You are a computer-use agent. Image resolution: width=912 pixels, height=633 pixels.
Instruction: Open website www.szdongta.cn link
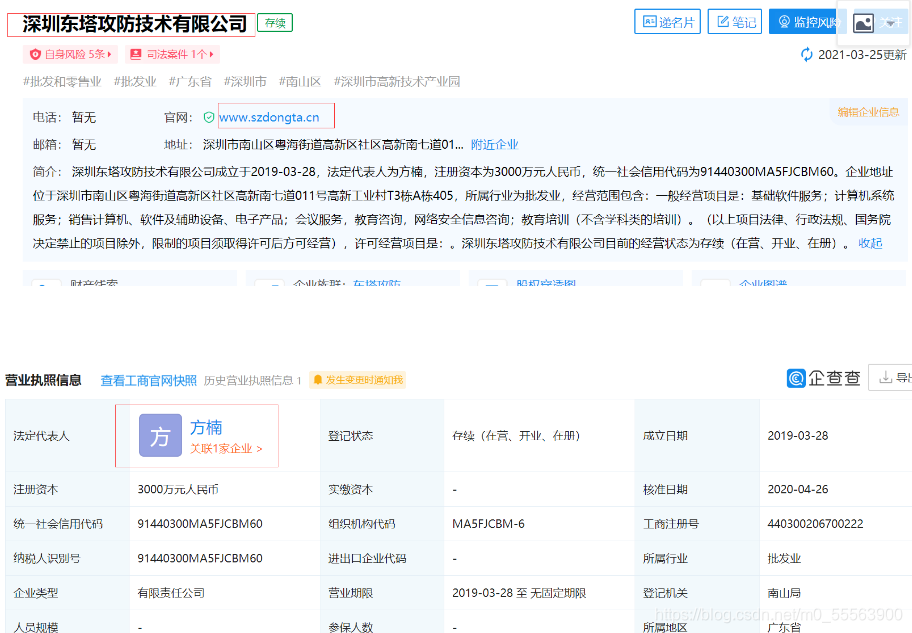tap(269, 118)
